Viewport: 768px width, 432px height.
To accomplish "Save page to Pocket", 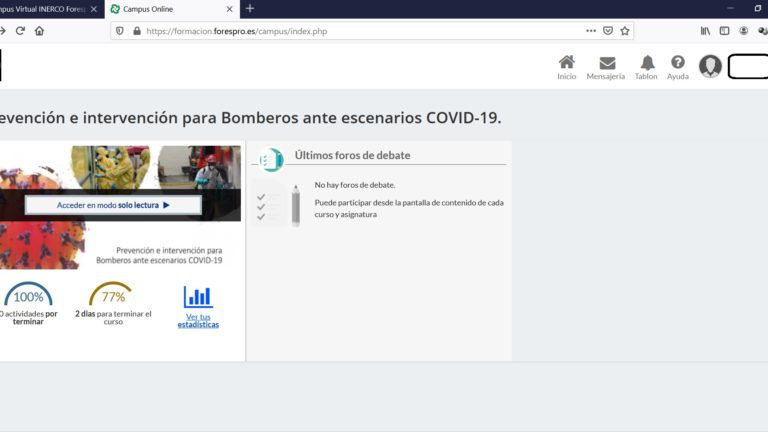I will pos(608,31).
